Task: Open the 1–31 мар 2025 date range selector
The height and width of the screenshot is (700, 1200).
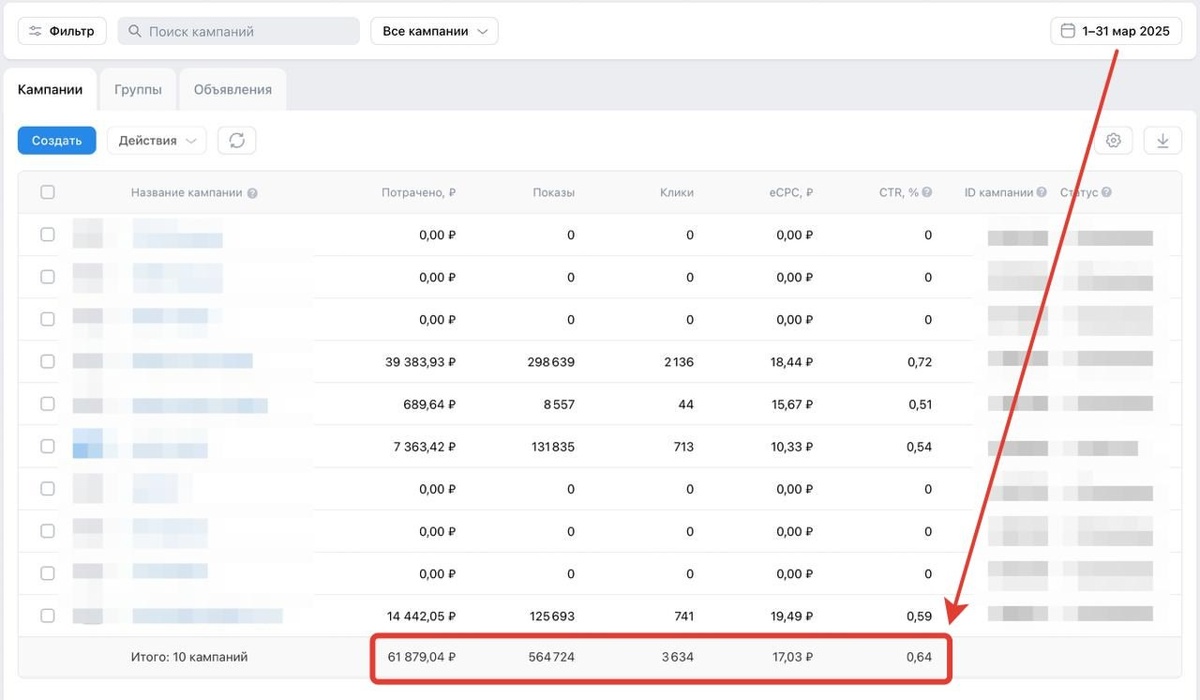Action: coord(1116,31)
